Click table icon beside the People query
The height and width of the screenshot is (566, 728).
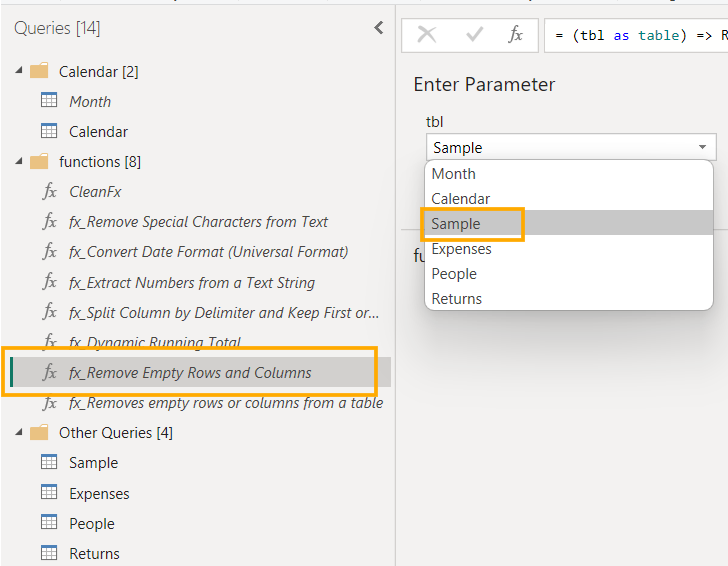click(49, 523)
